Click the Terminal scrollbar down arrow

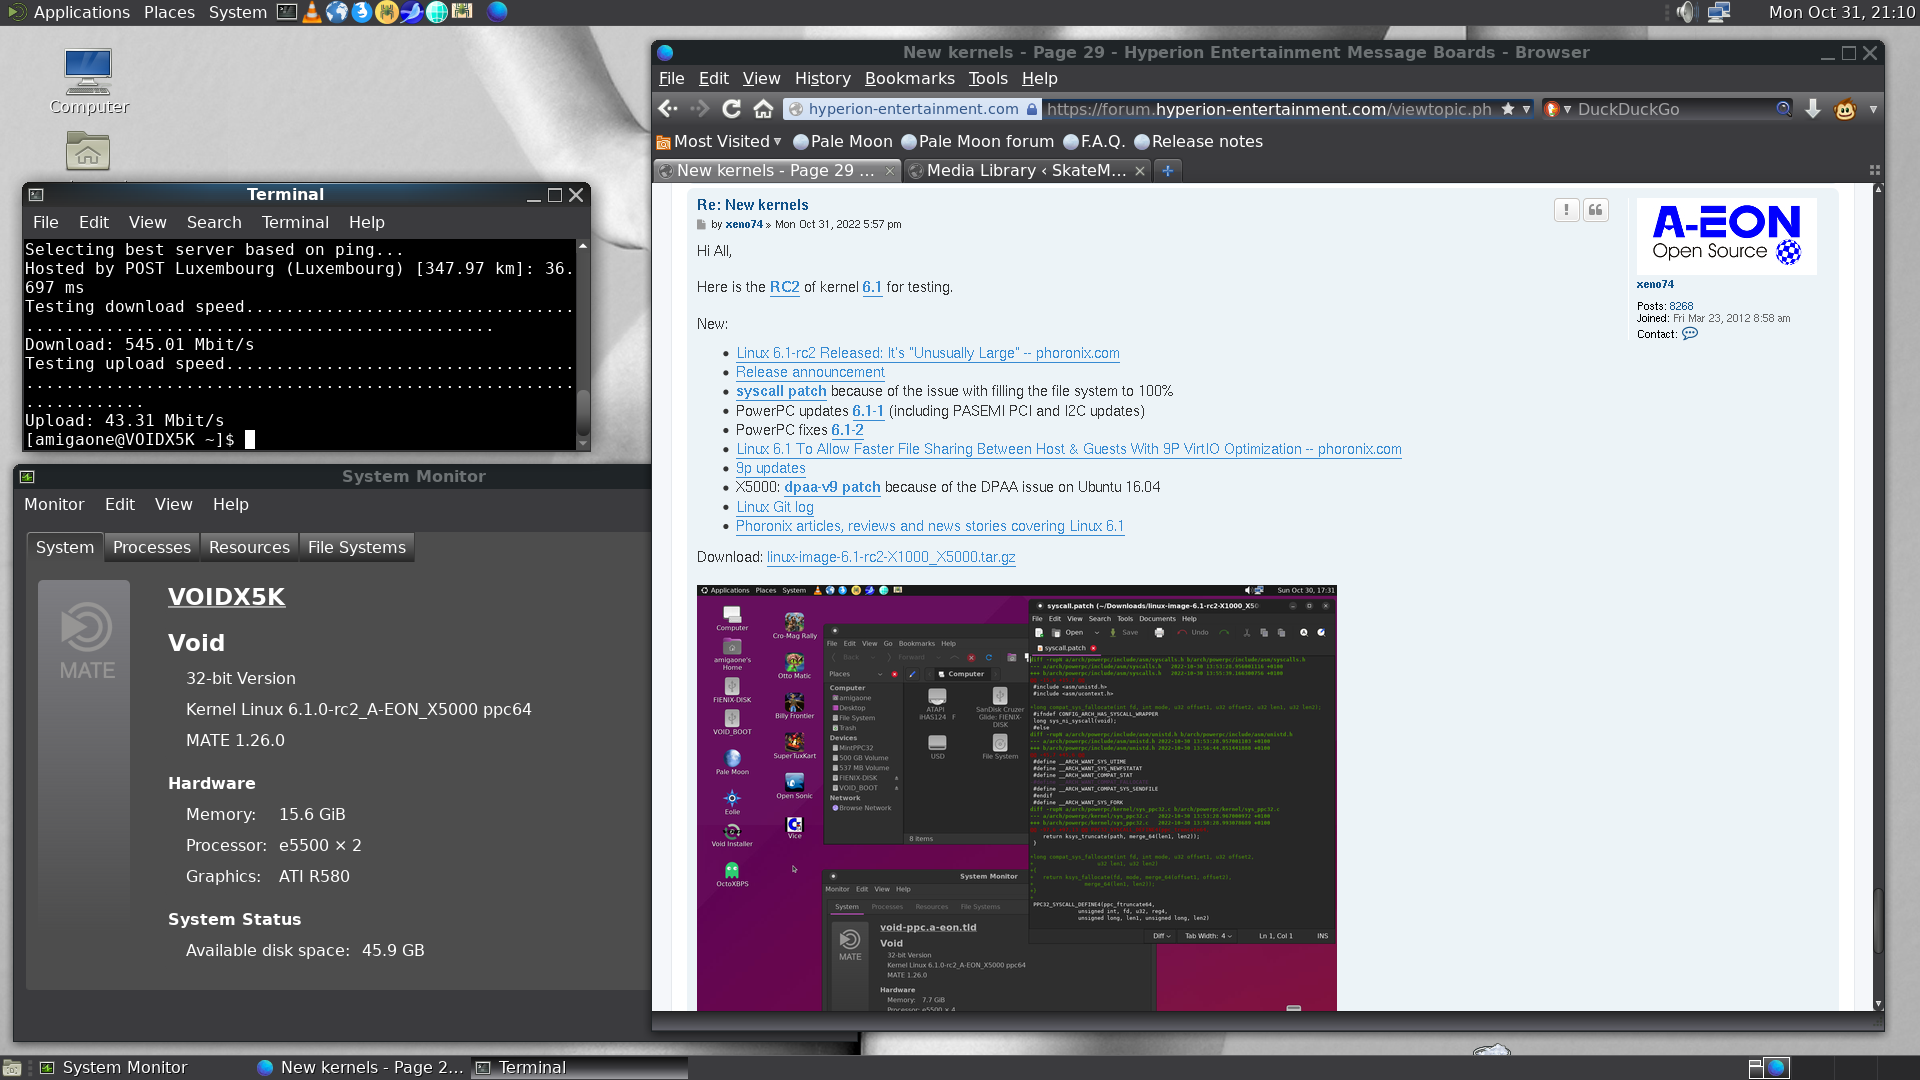[582, 442]
